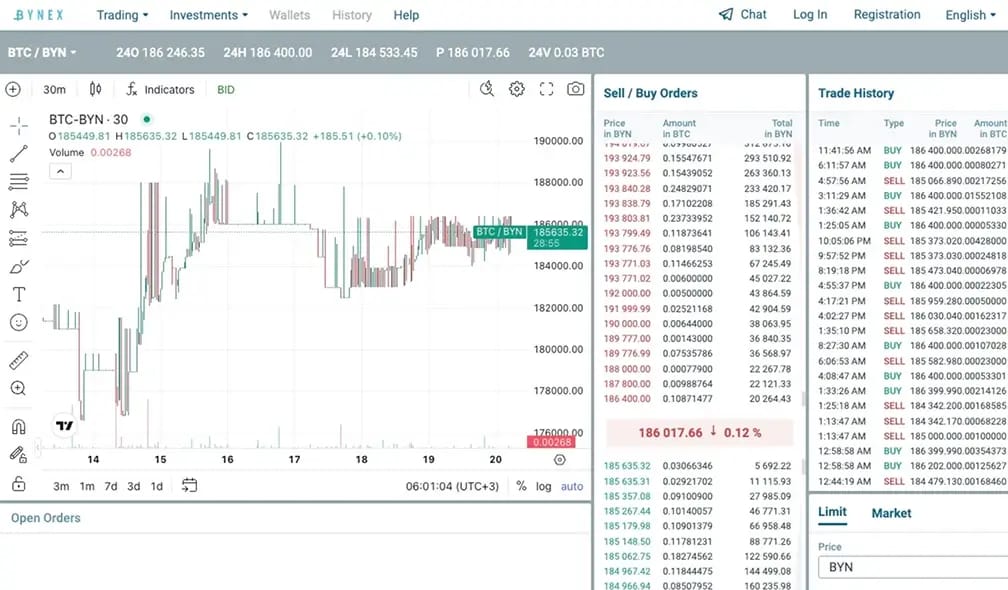This screenshot has width=1008, height=590.
Task: Open the Indicators menu
Action: pyautogui.click(x=160, y=89)
